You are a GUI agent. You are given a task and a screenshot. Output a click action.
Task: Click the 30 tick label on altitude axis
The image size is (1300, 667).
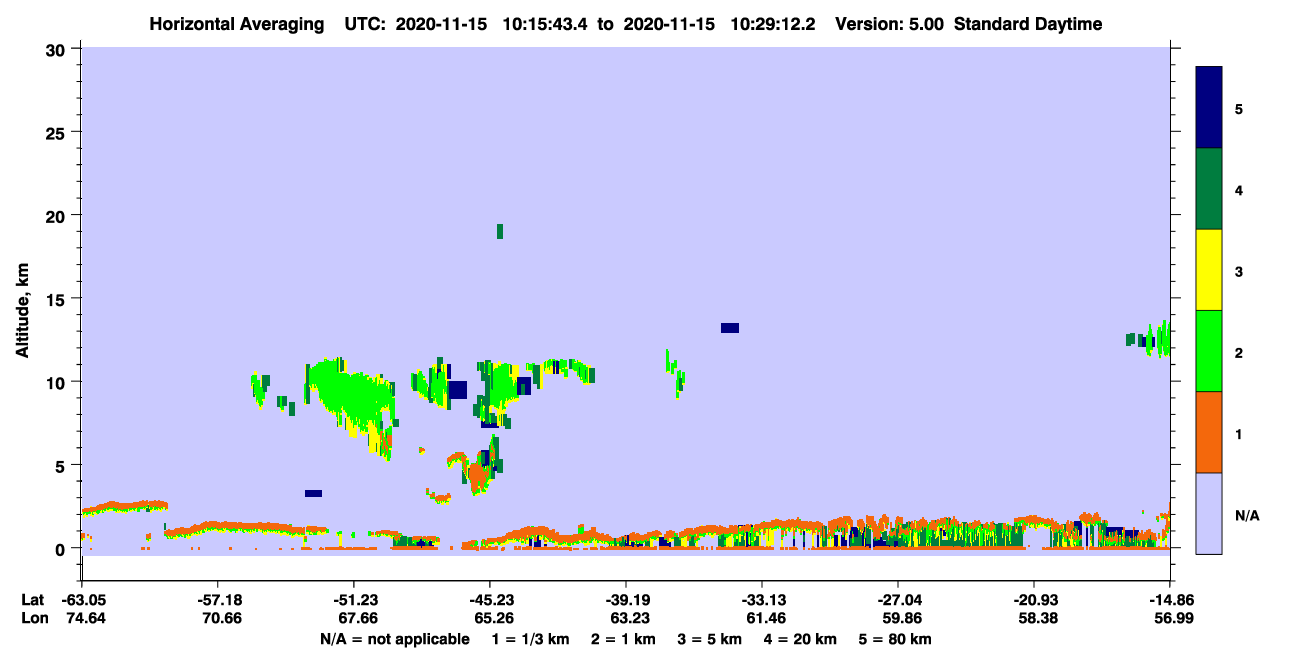click(x=56, y=49)
